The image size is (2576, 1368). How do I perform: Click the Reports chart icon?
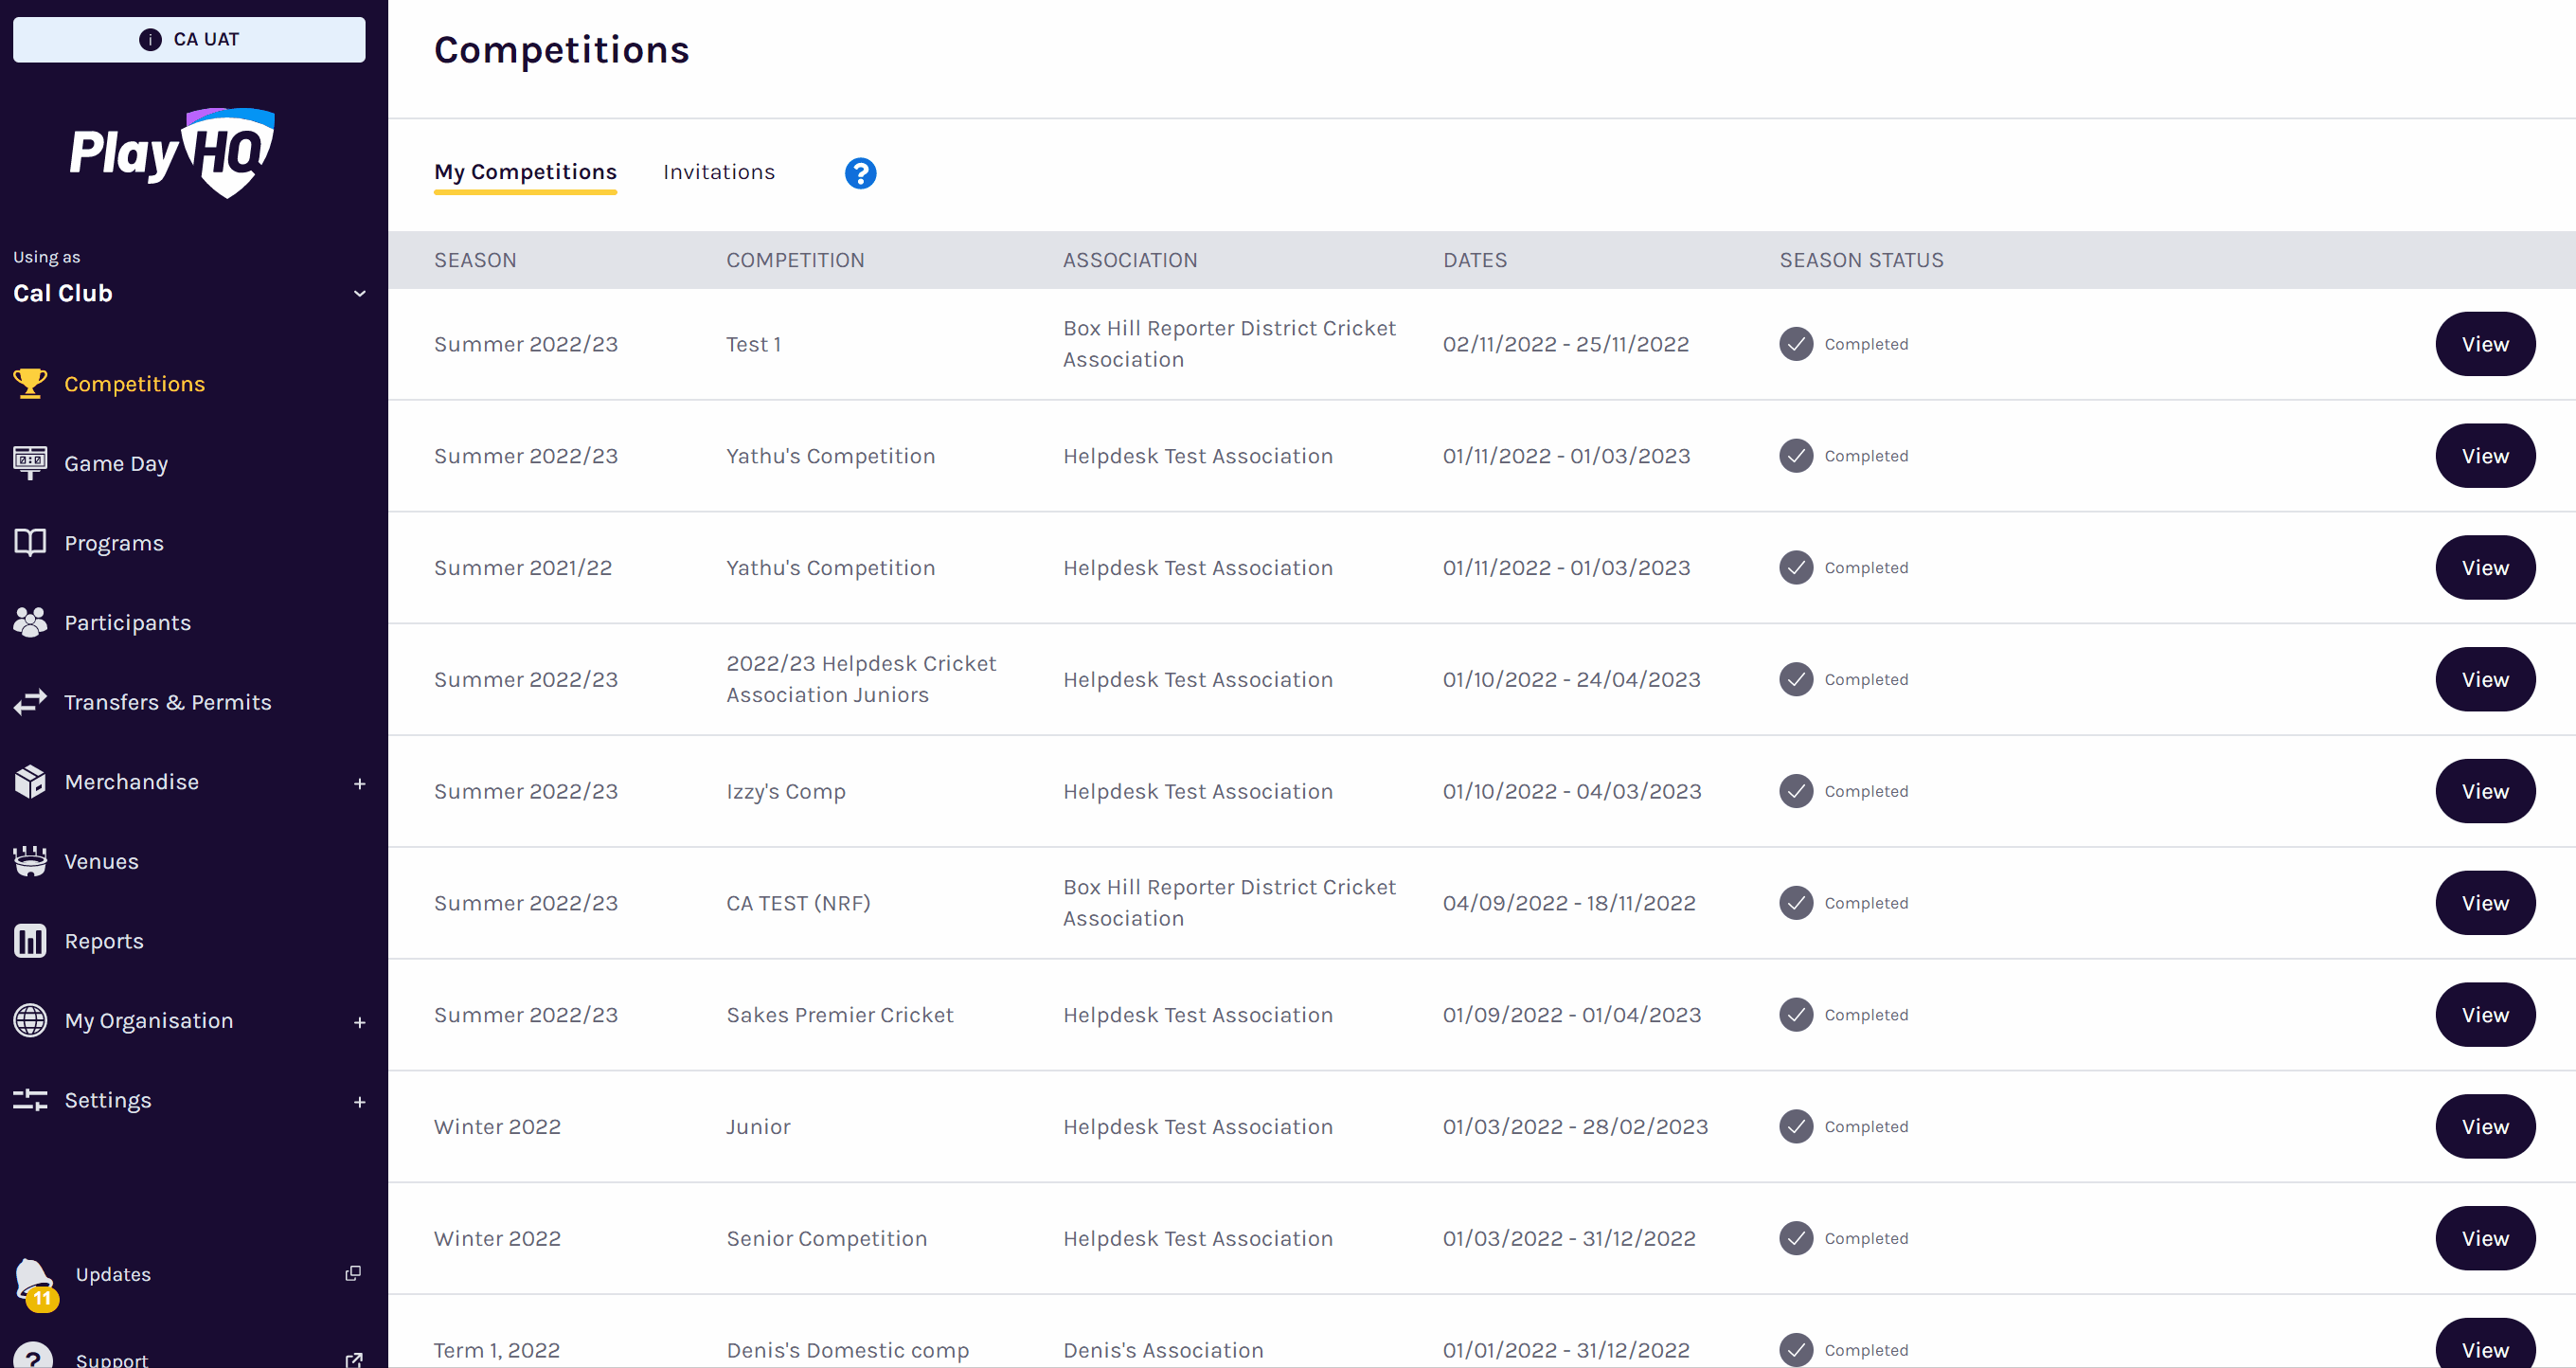(30, 941)
